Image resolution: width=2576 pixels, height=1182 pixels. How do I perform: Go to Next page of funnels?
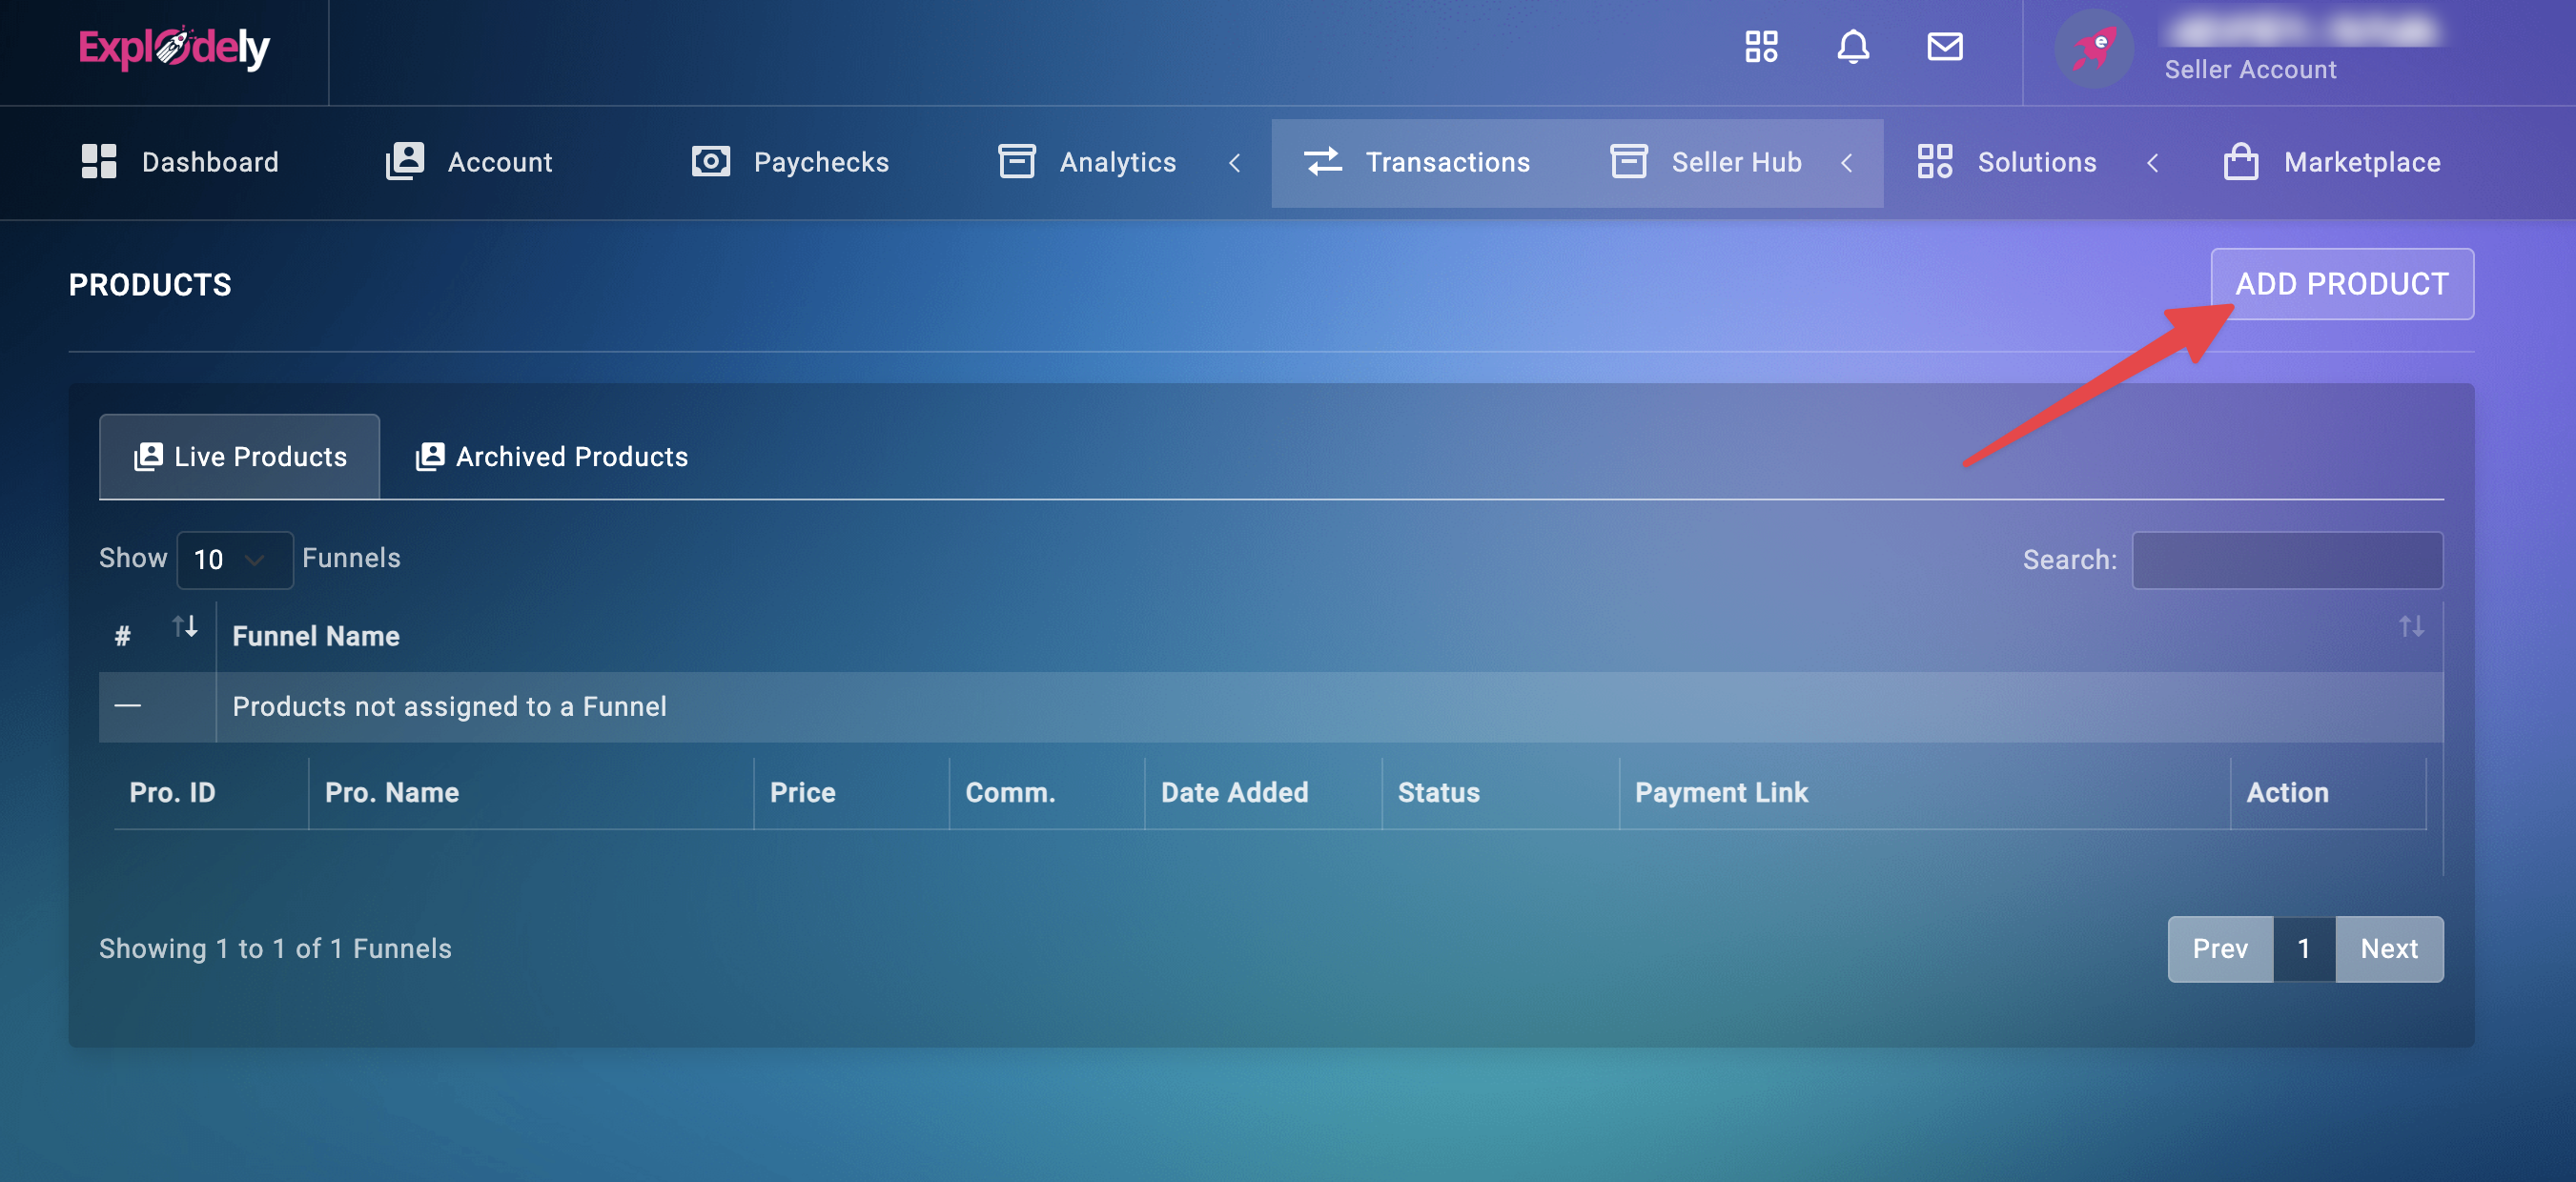2388,949
